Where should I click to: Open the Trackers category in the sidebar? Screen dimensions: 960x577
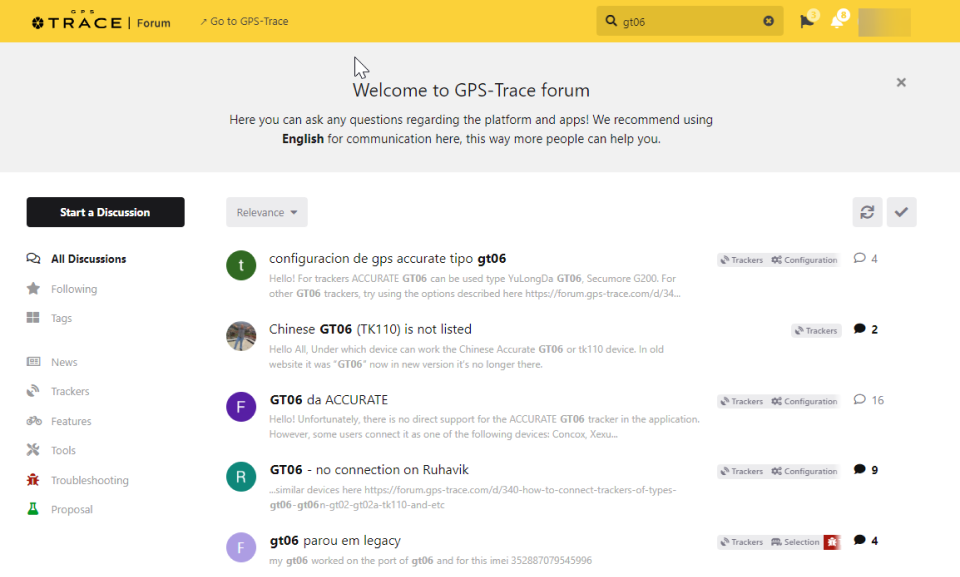tap(70, 391)
